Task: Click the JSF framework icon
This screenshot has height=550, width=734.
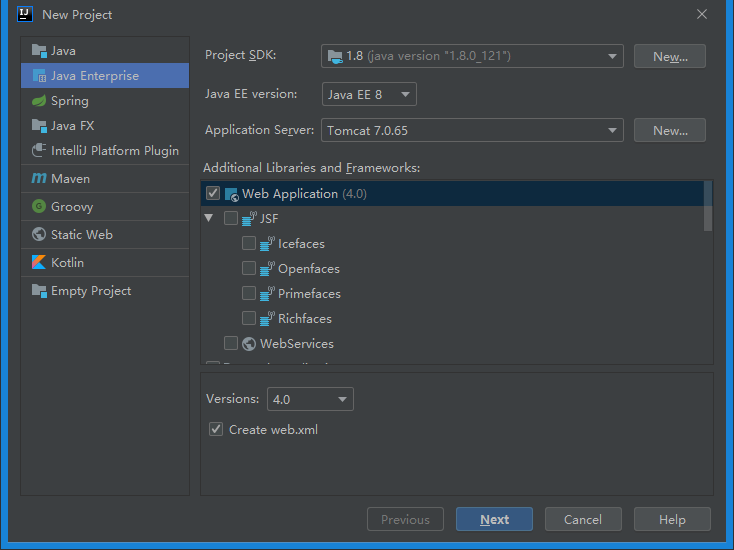Action: (x=250, y=219)
